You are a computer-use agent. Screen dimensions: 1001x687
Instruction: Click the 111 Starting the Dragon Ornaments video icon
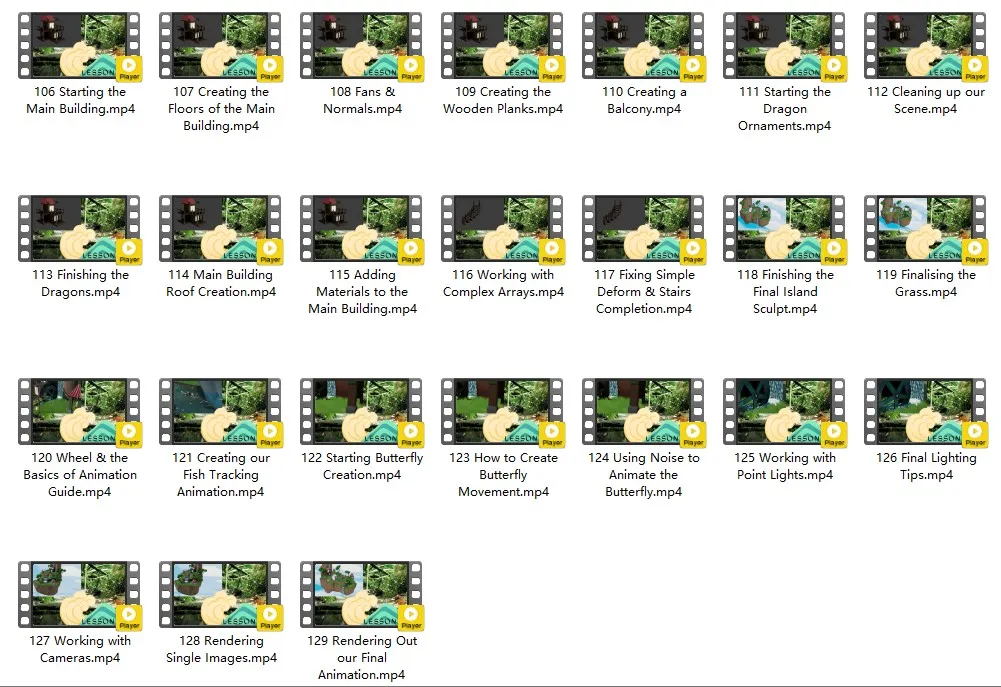click(785, 46)
